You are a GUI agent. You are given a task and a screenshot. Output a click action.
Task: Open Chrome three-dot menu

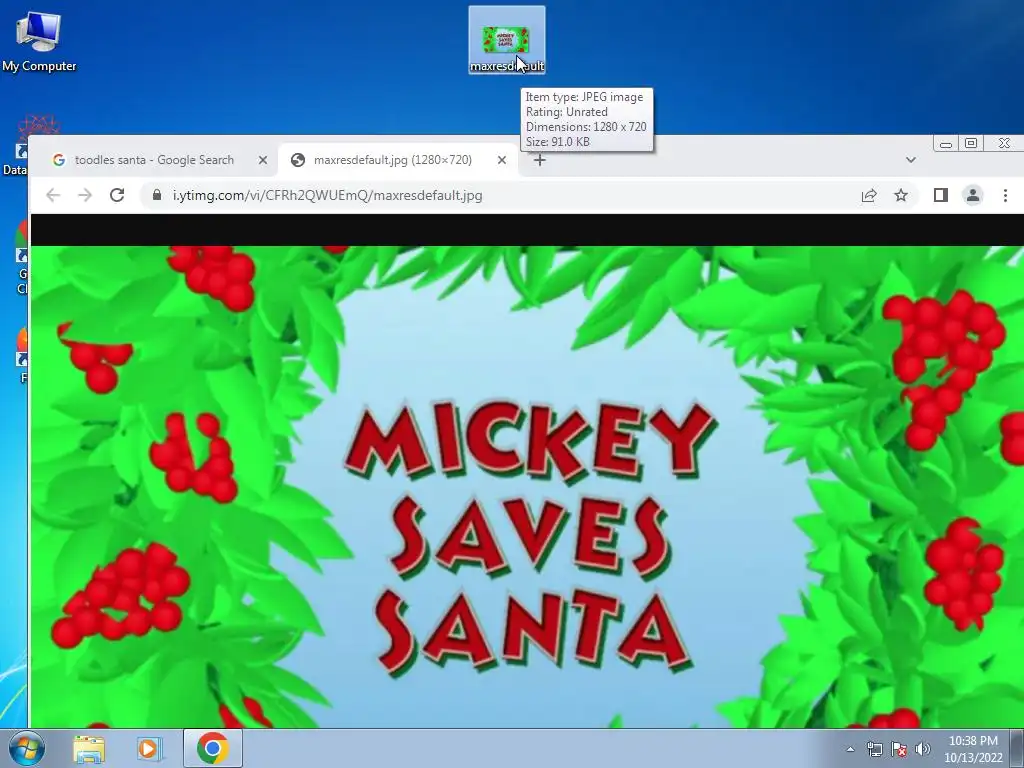1005,195
